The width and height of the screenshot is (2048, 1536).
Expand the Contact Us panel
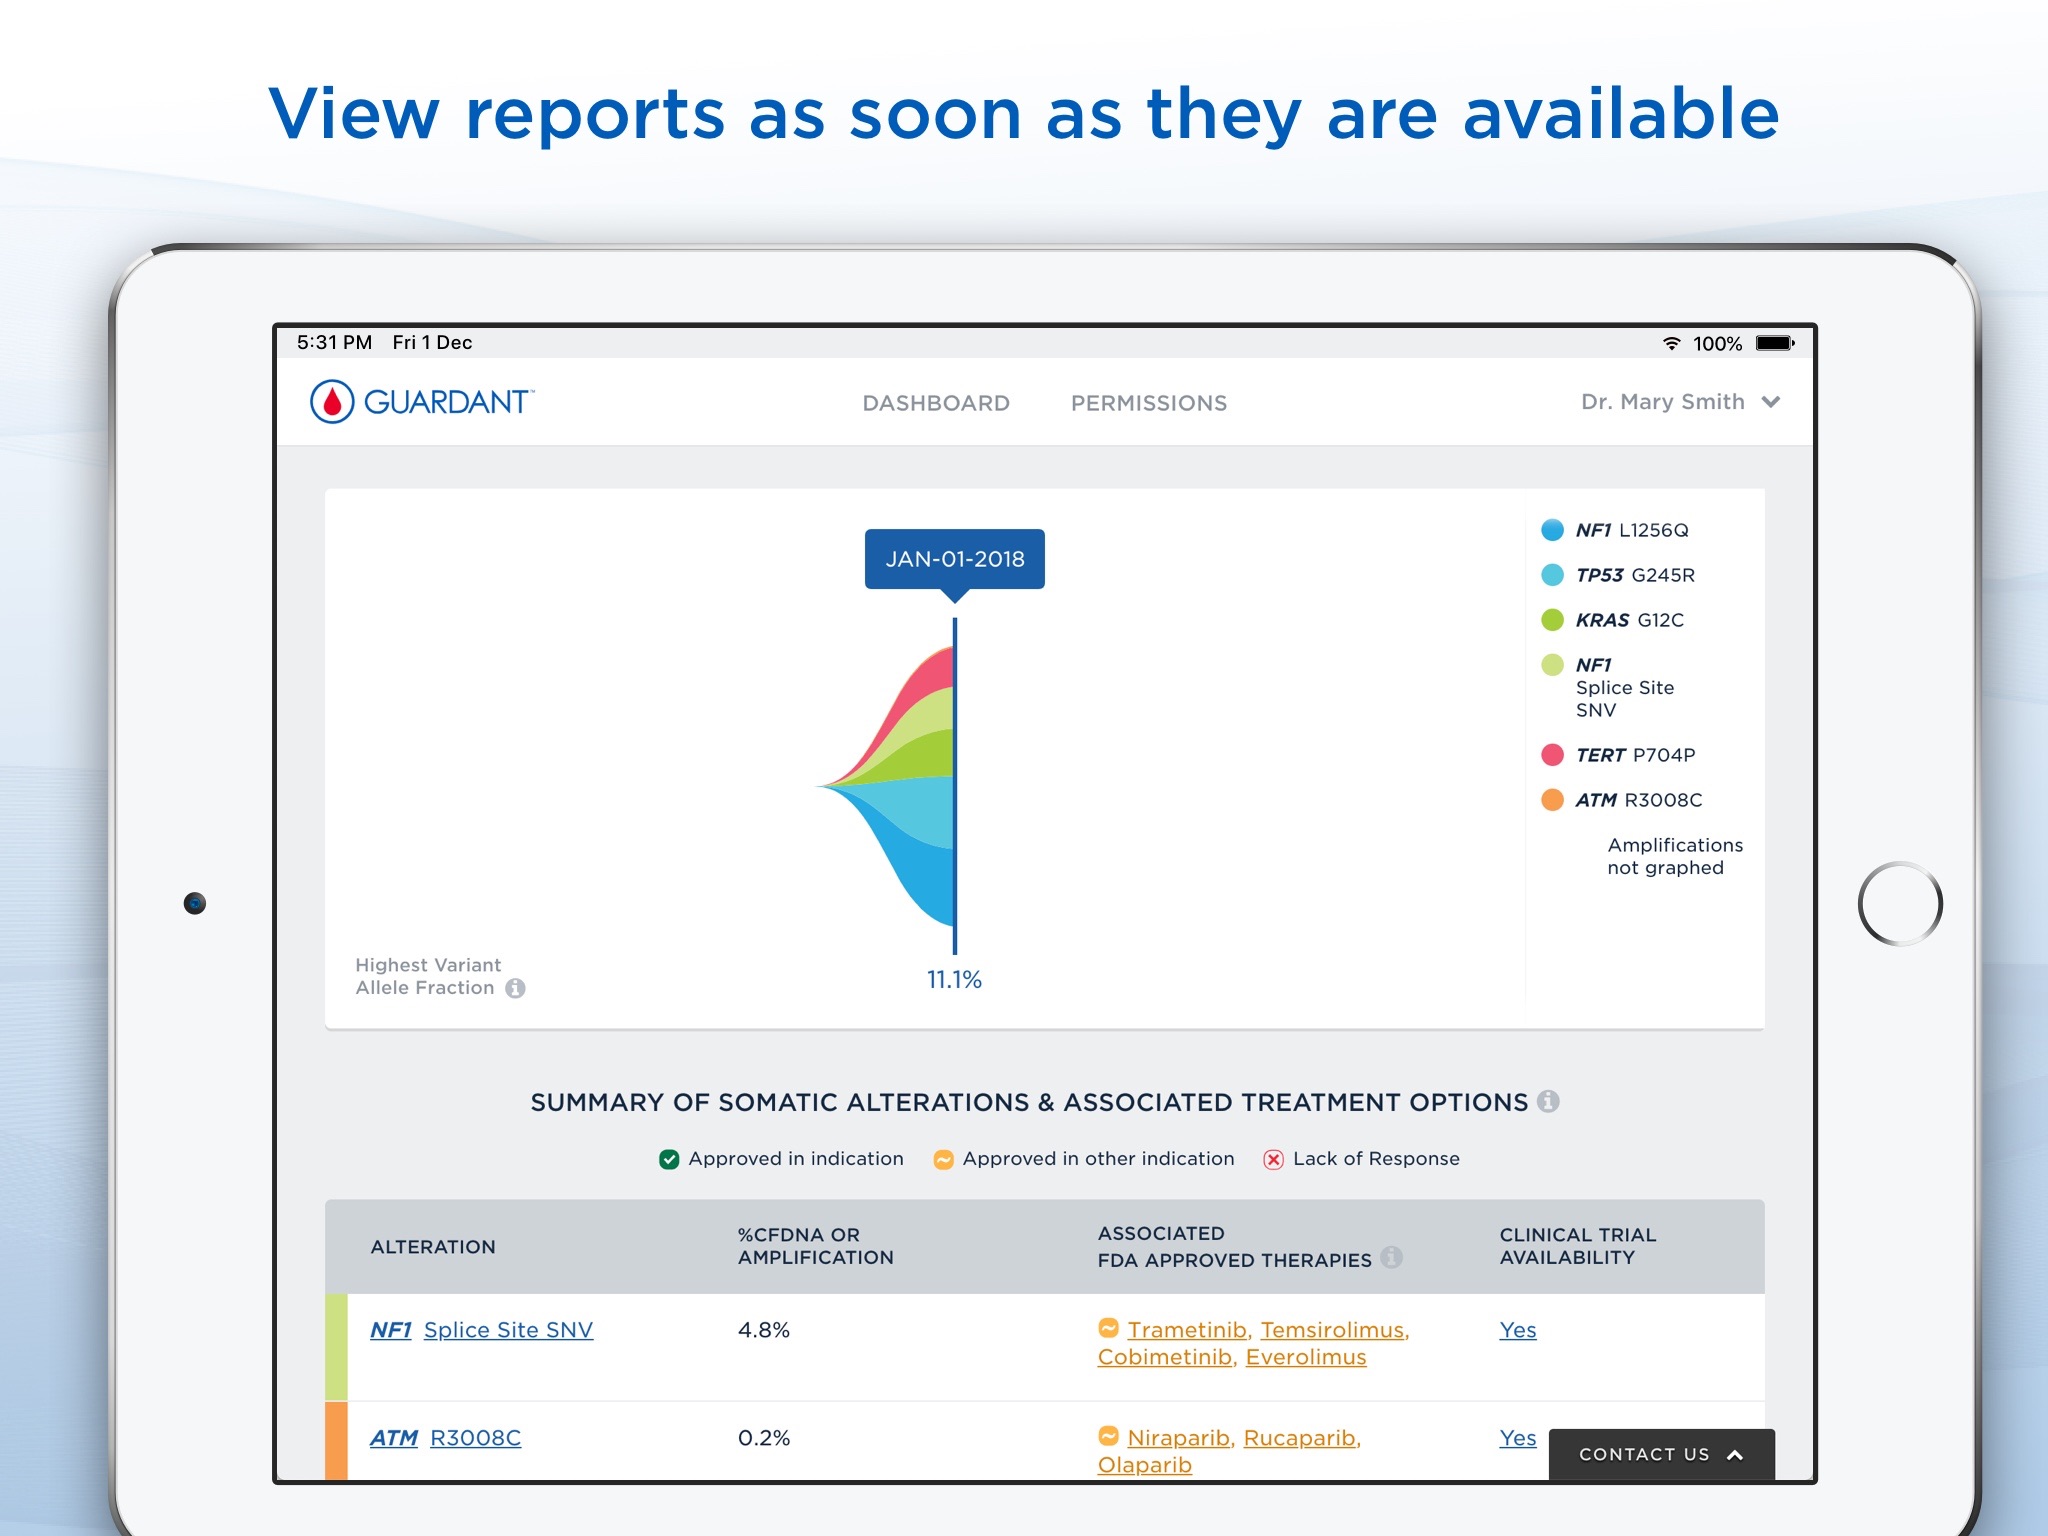click(x=1661, y=1454)
